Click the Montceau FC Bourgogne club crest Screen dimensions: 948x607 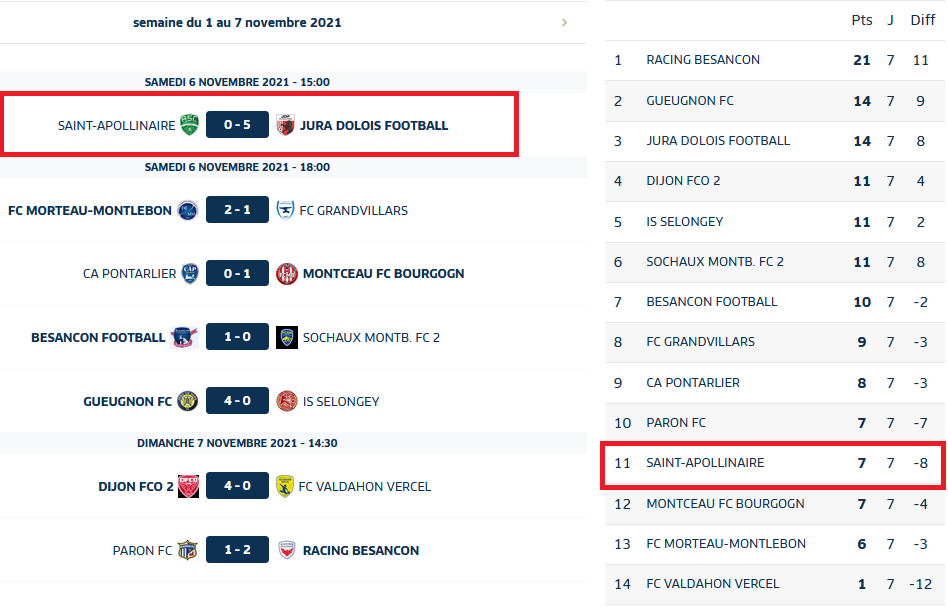pos(287,273)
